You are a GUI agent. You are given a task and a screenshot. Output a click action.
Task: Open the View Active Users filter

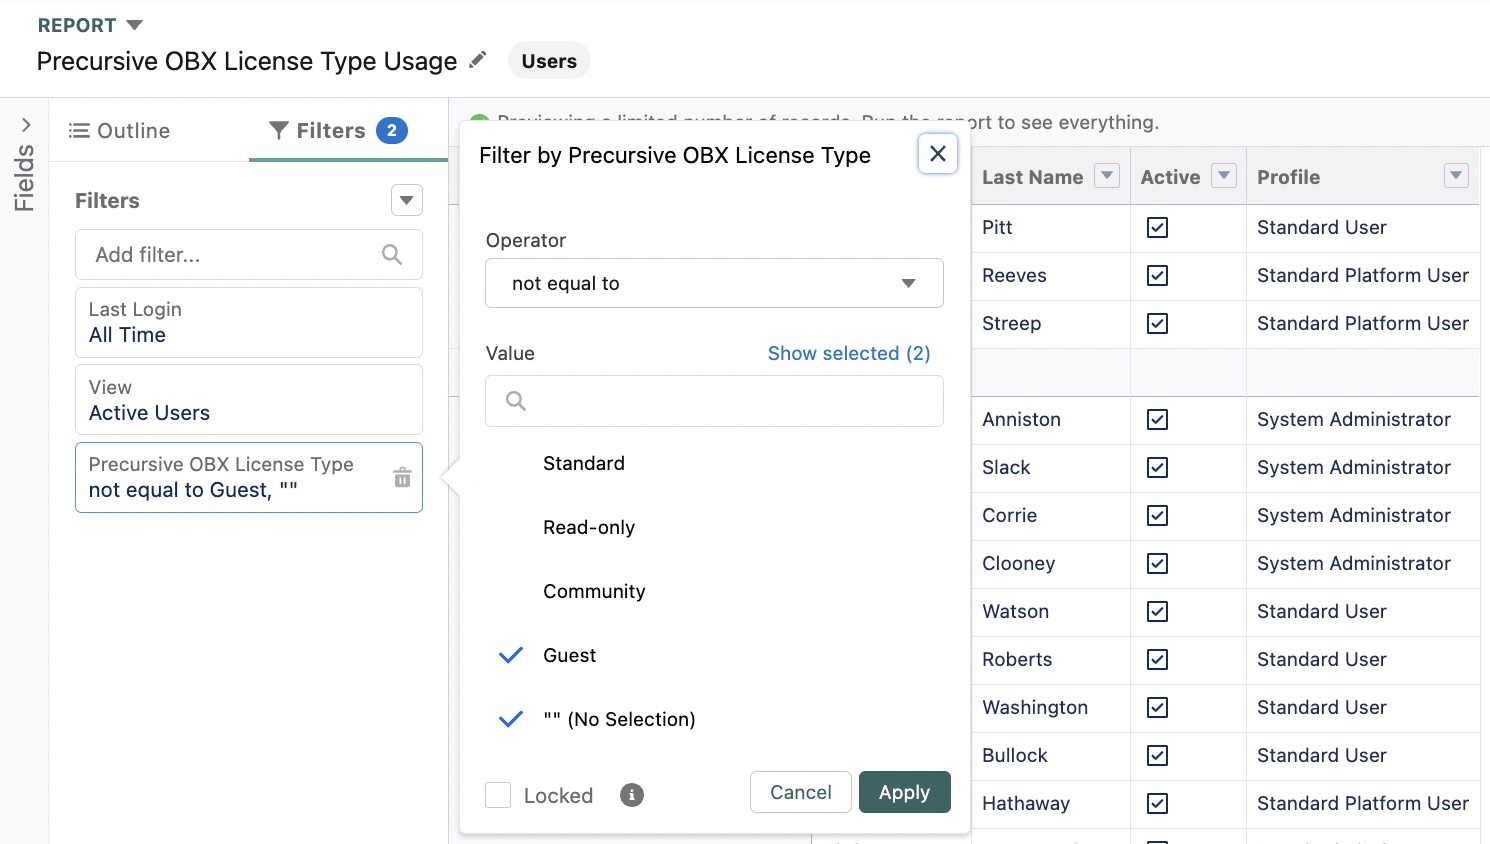[x=249, y=399]
